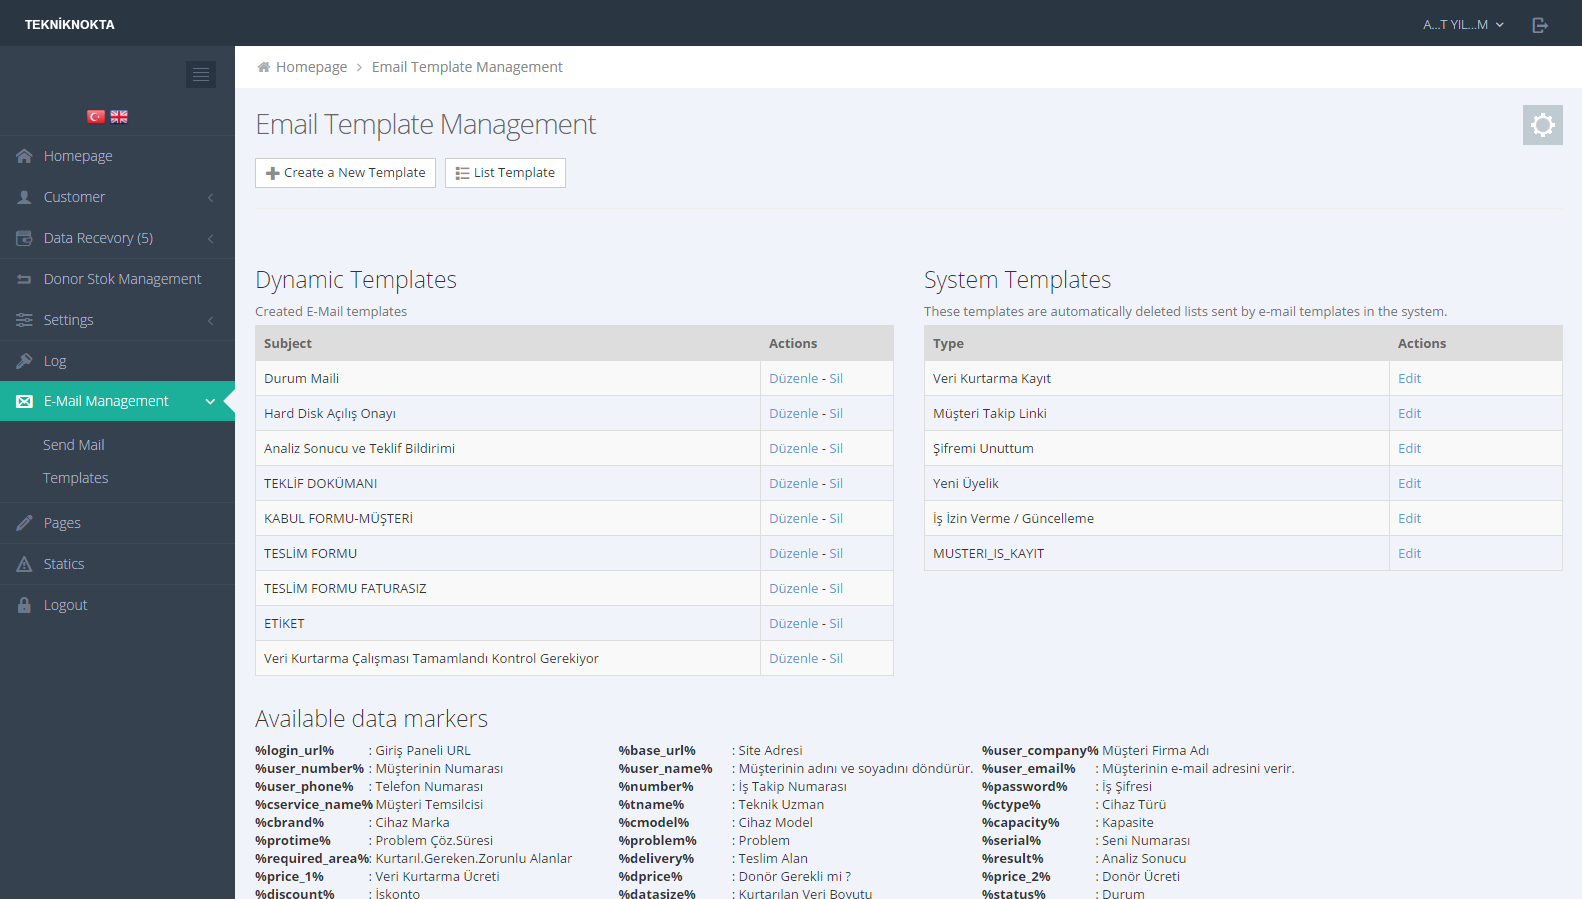Switch language with the Turkish flag icon

point(96,117)
